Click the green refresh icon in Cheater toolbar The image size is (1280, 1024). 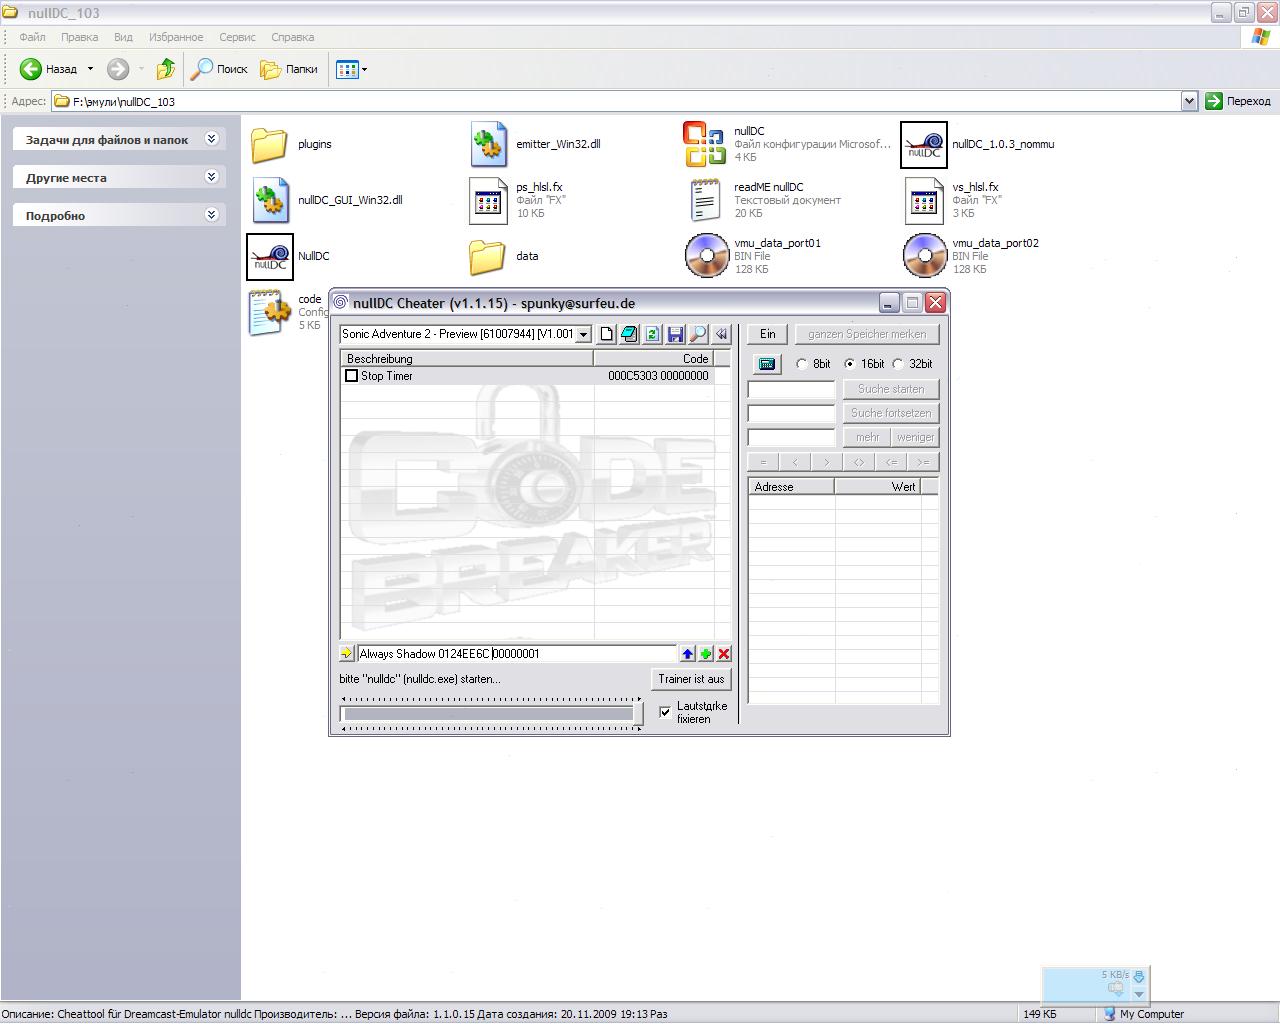coord(652,334)
